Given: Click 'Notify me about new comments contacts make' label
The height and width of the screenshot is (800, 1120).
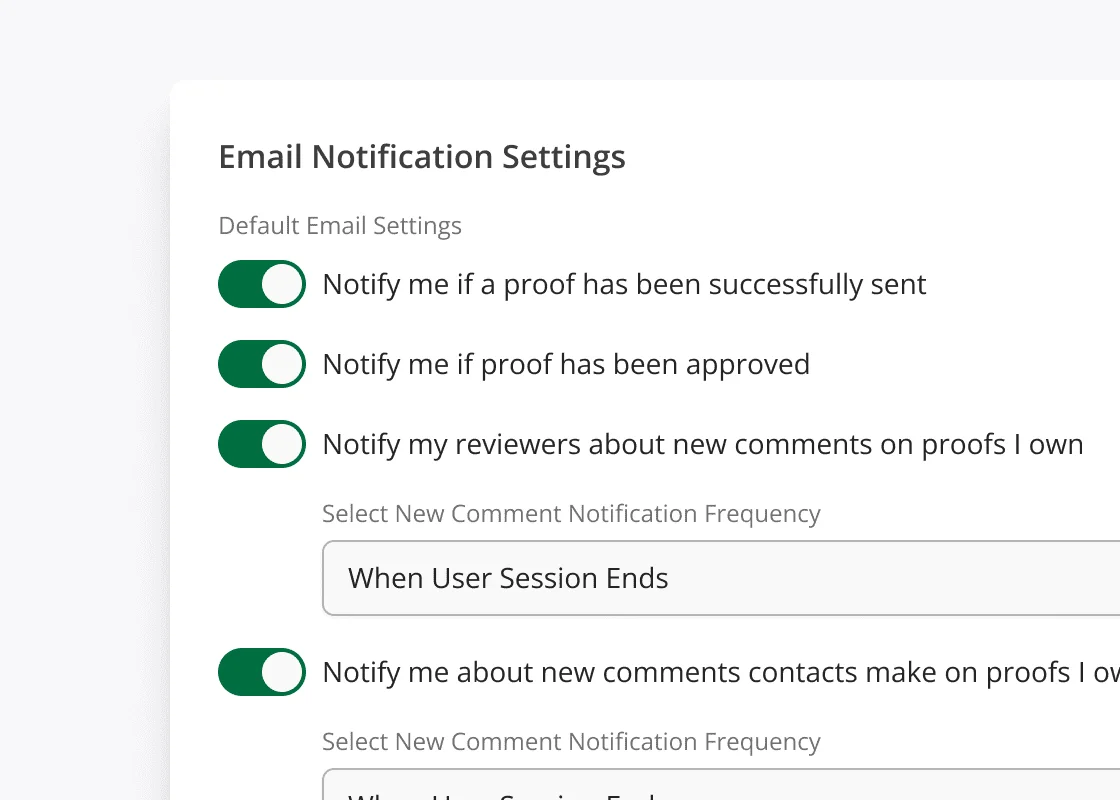Looking at the screenshot, I should click(721, 672).
